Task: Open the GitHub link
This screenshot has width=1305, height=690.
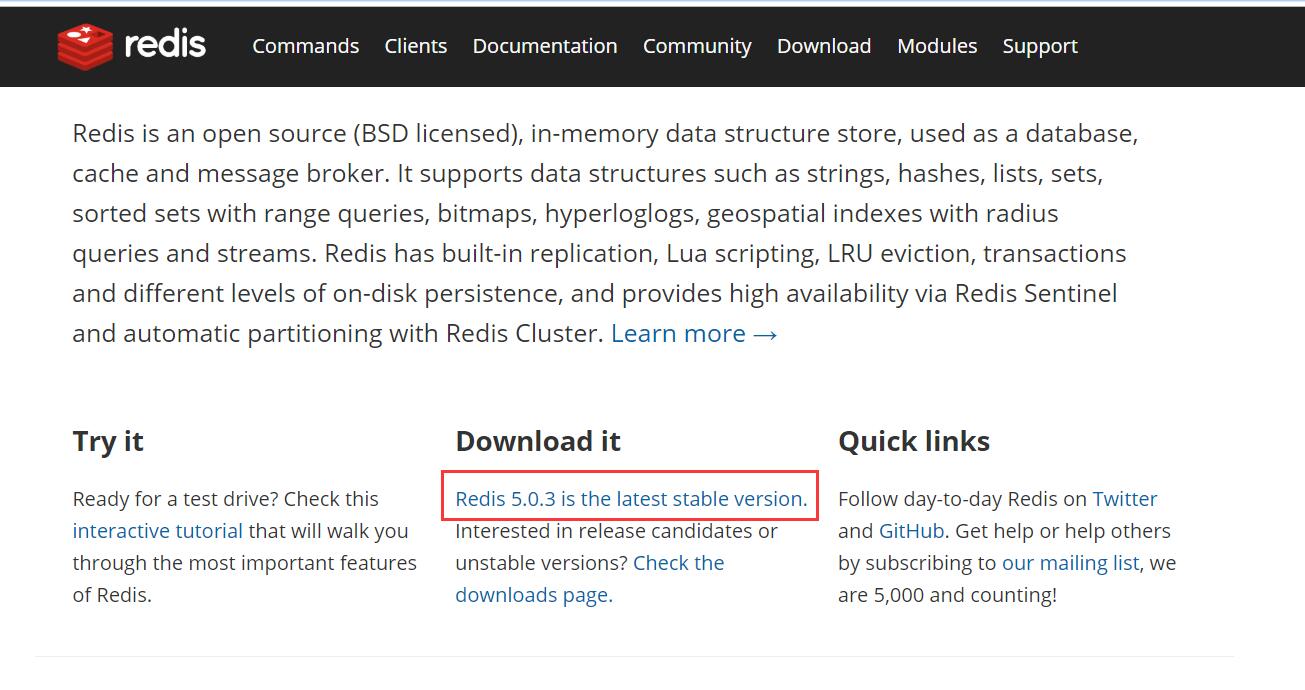Action: pos(911,531)
